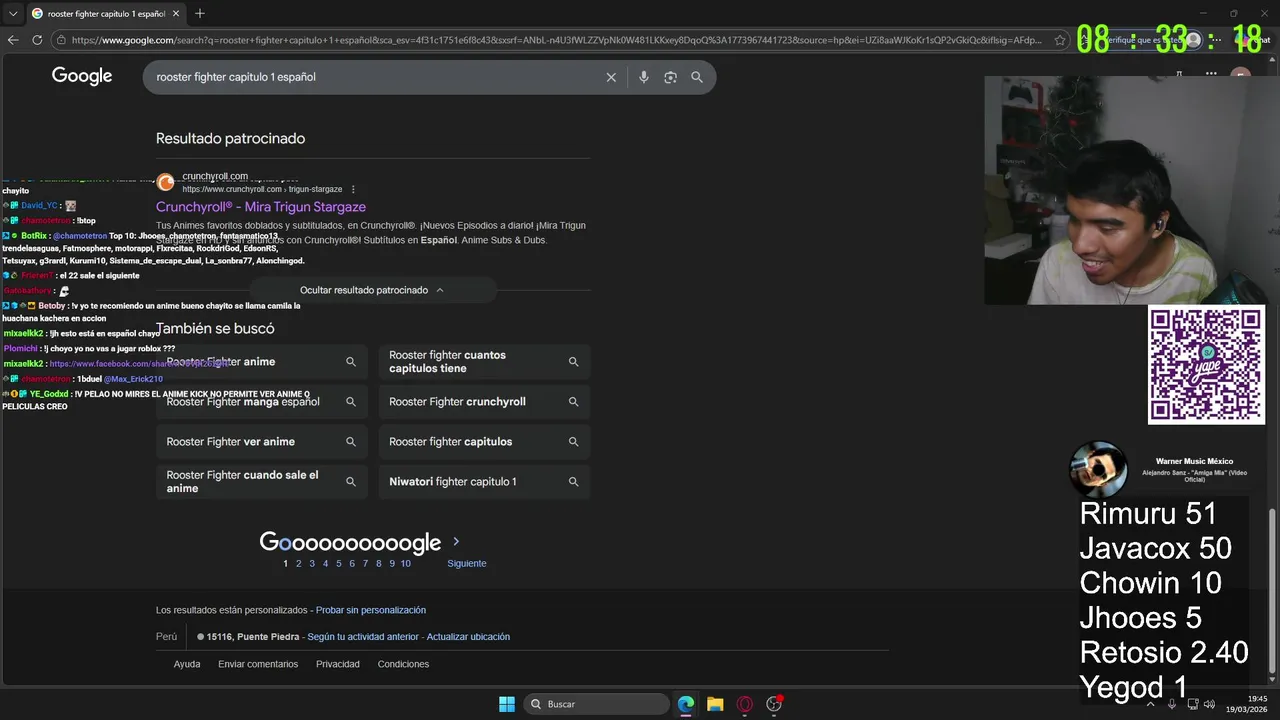Search suggestion Rooster fighter capitulos
Image resolution: width=1280 pixels, height=720 pixels.
484,442
